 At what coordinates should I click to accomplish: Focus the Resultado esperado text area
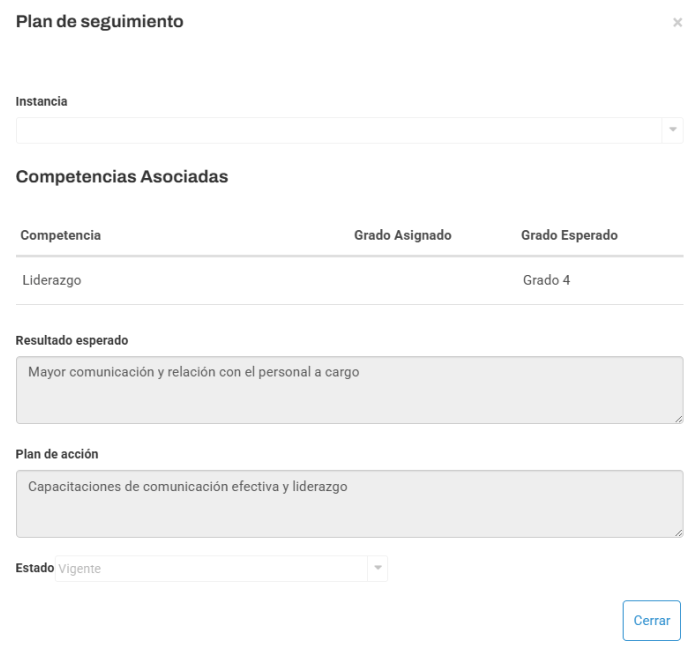(x=349, y=390)
